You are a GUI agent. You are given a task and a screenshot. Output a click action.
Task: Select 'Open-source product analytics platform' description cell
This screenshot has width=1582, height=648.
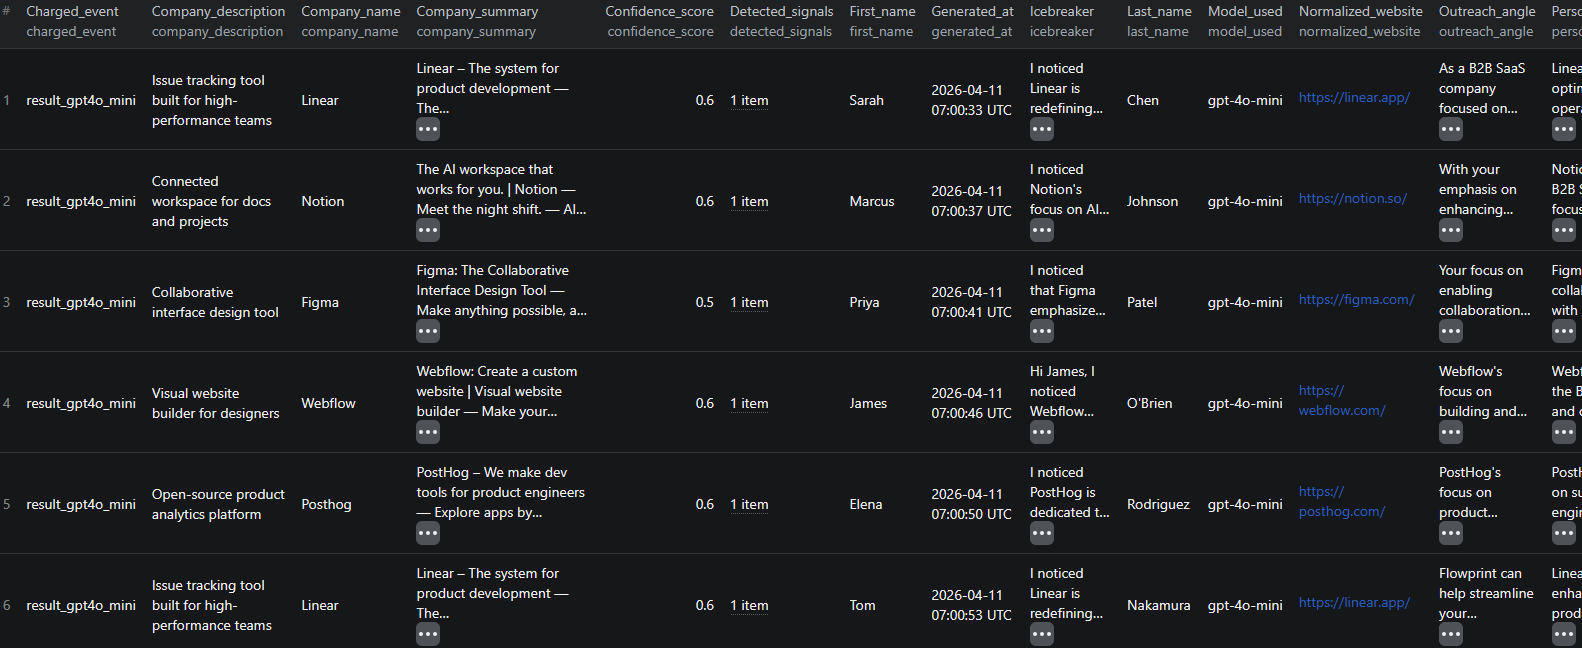pyautogui.click(x=218, y=504)
